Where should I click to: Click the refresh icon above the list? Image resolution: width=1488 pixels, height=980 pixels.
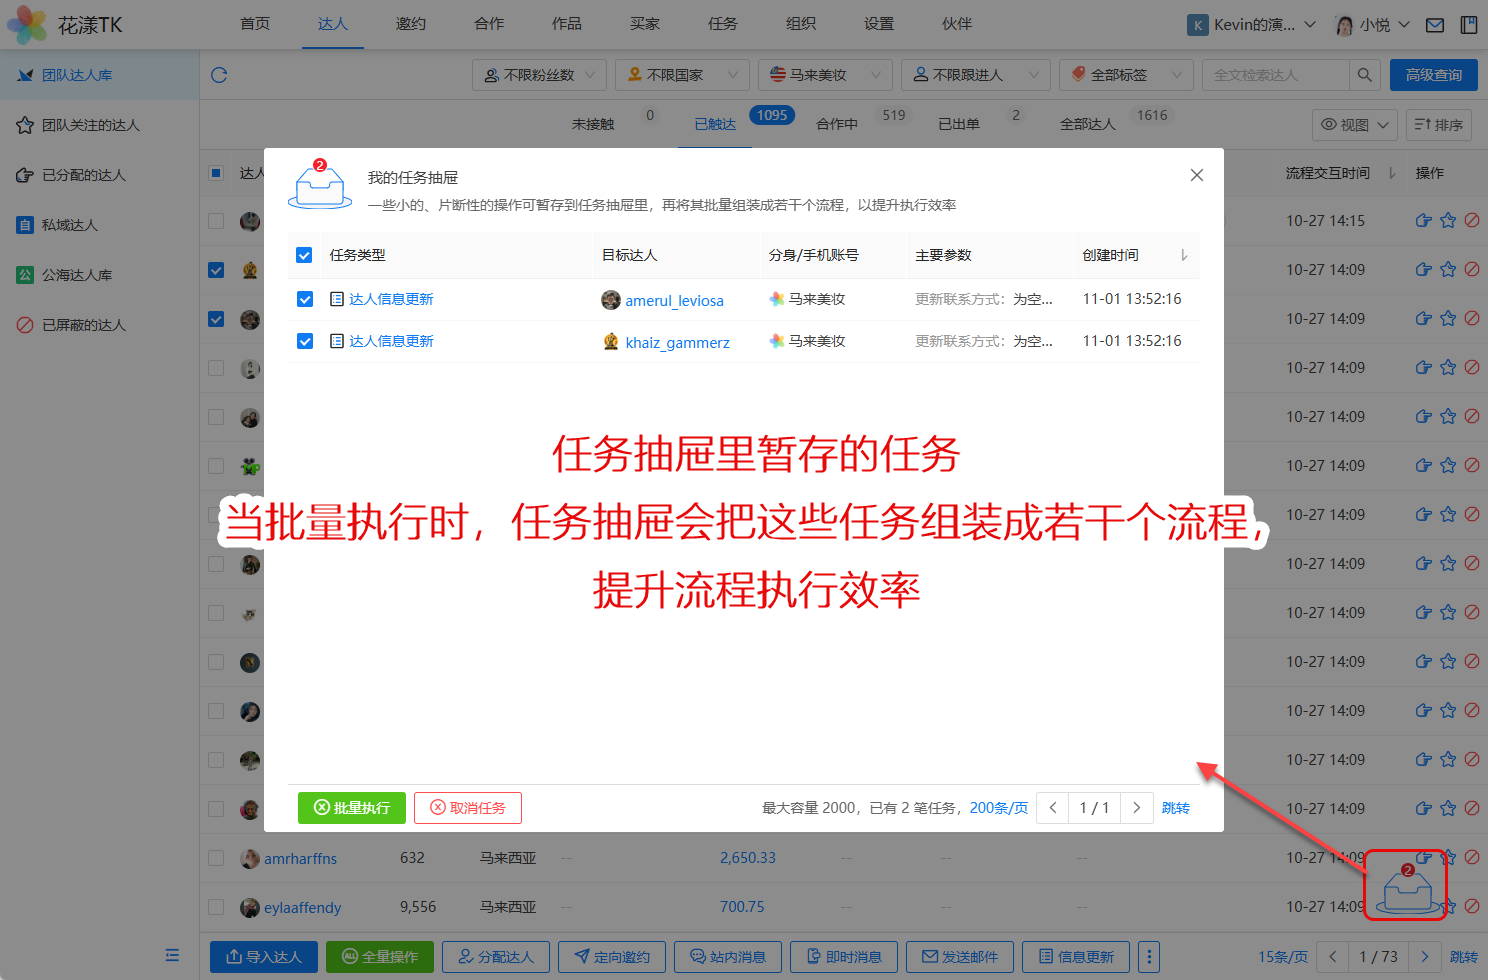[219, 75]
